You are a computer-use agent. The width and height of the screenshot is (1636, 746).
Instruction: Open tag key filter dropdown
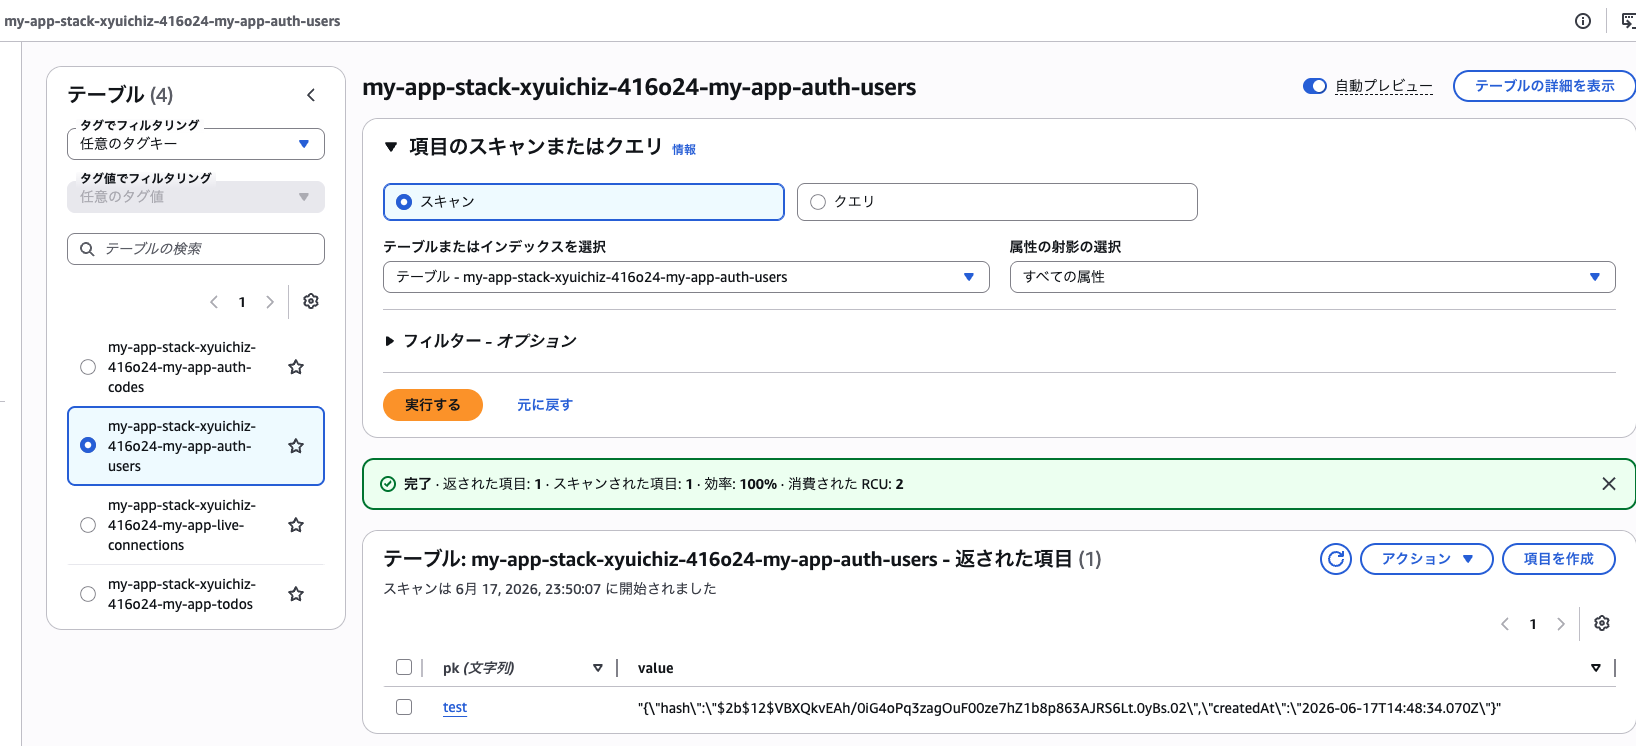point(196,144)
